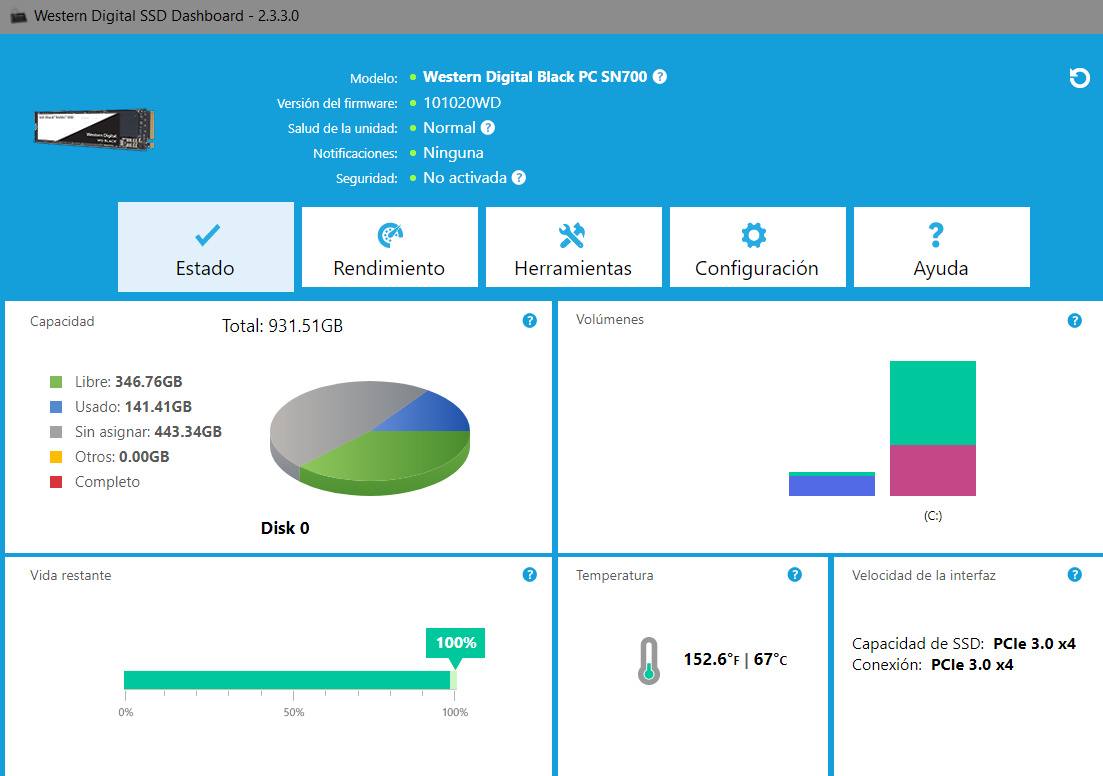Click the Vida restante help icon
This screenshot has height=776, width=1103.
[x=530, y=575]
